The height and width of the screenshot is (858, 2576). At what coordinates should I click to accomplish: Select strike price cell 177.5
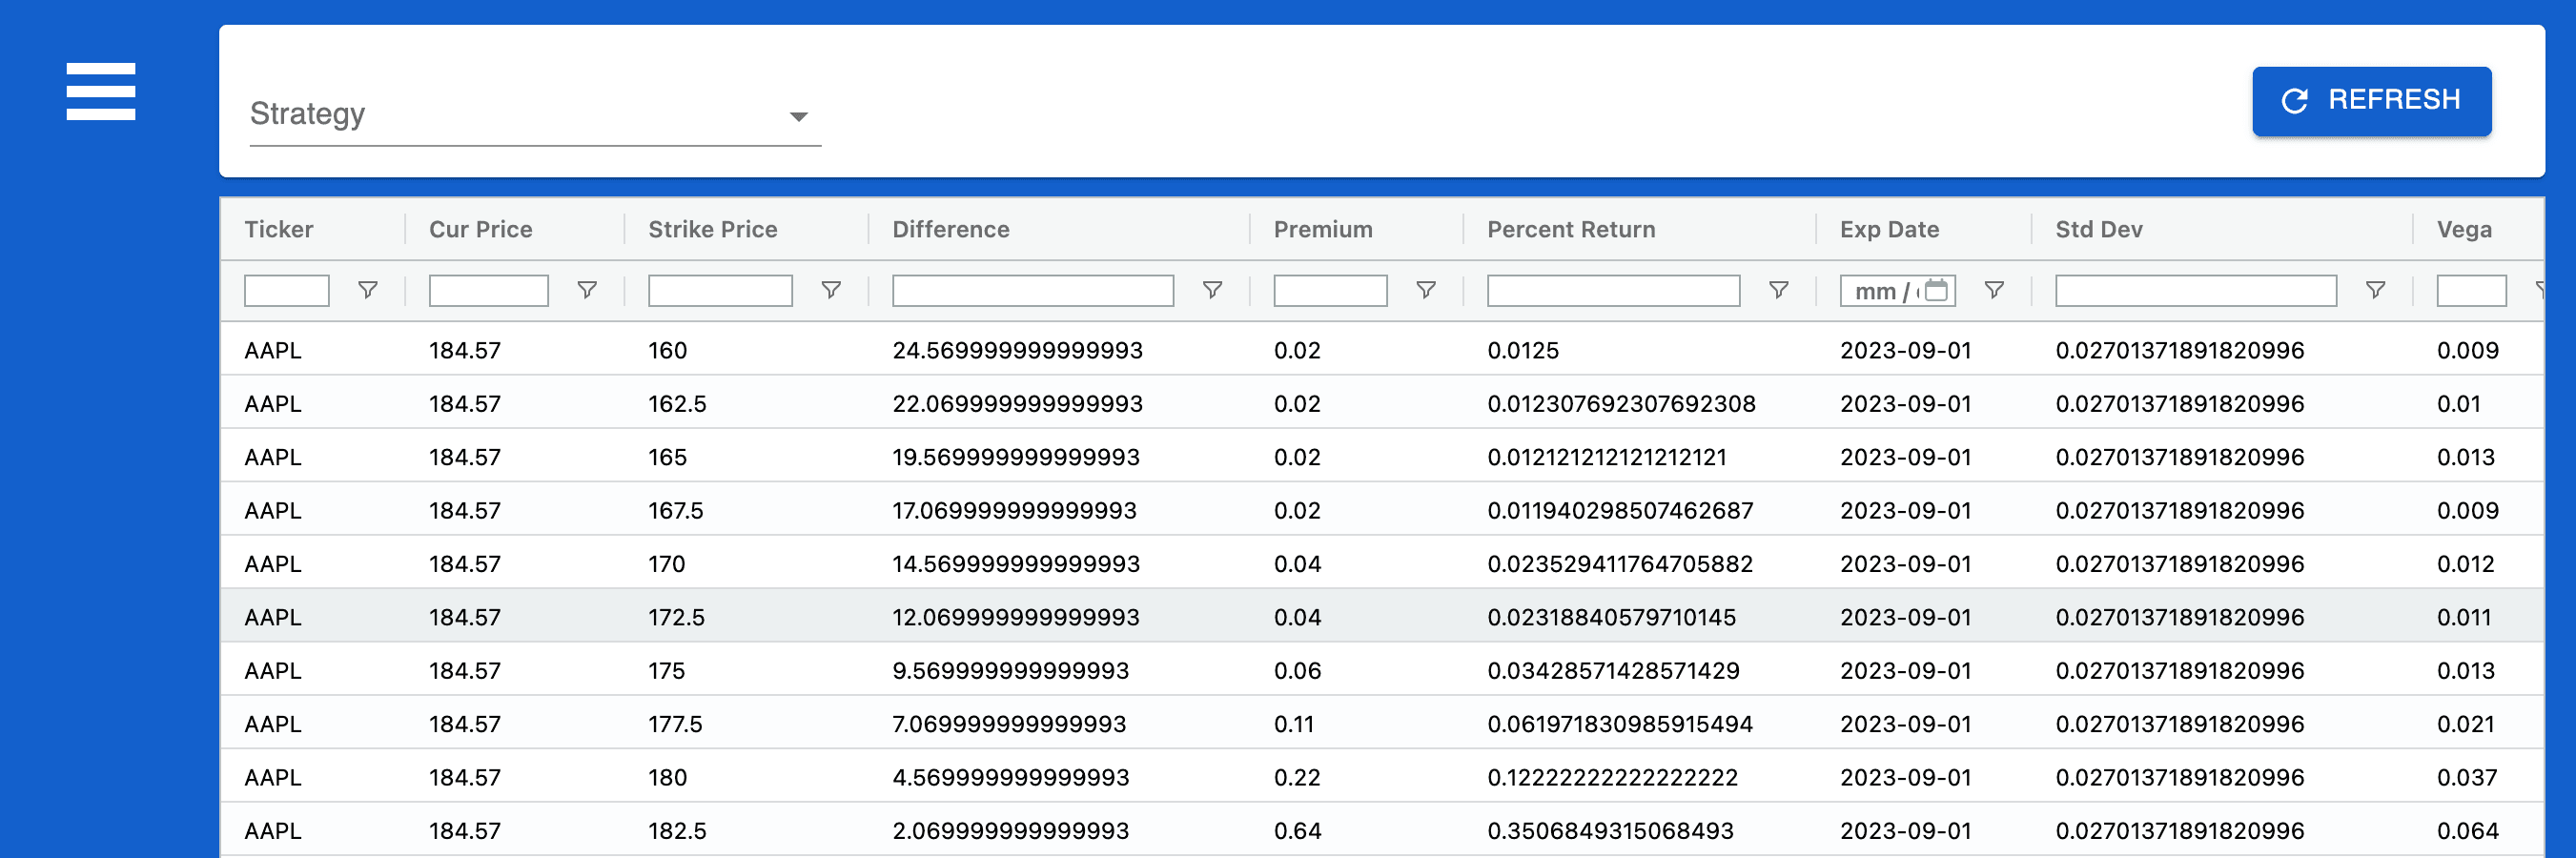(676, 724)
